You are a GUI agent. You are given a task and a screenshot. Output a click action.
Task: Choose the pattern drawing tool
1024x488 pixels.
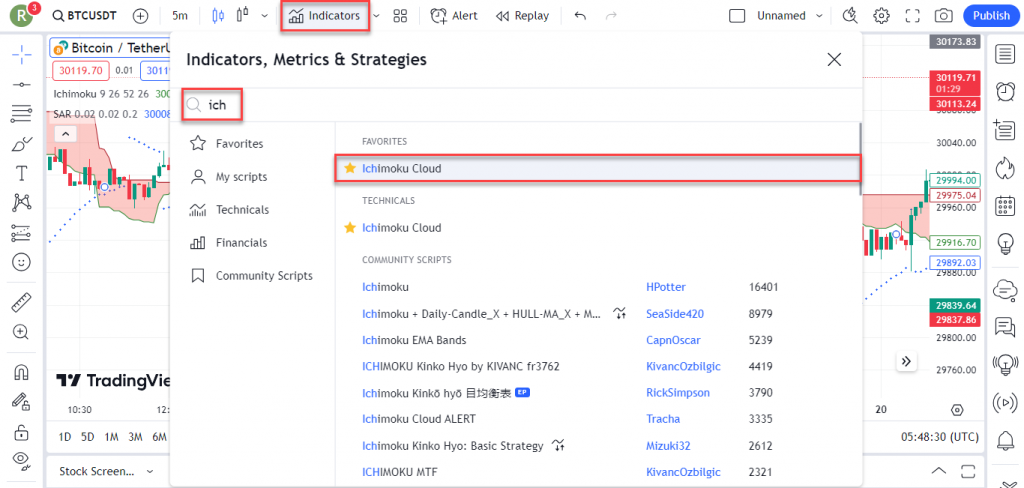pyautogui.click(x=22, y=203)
